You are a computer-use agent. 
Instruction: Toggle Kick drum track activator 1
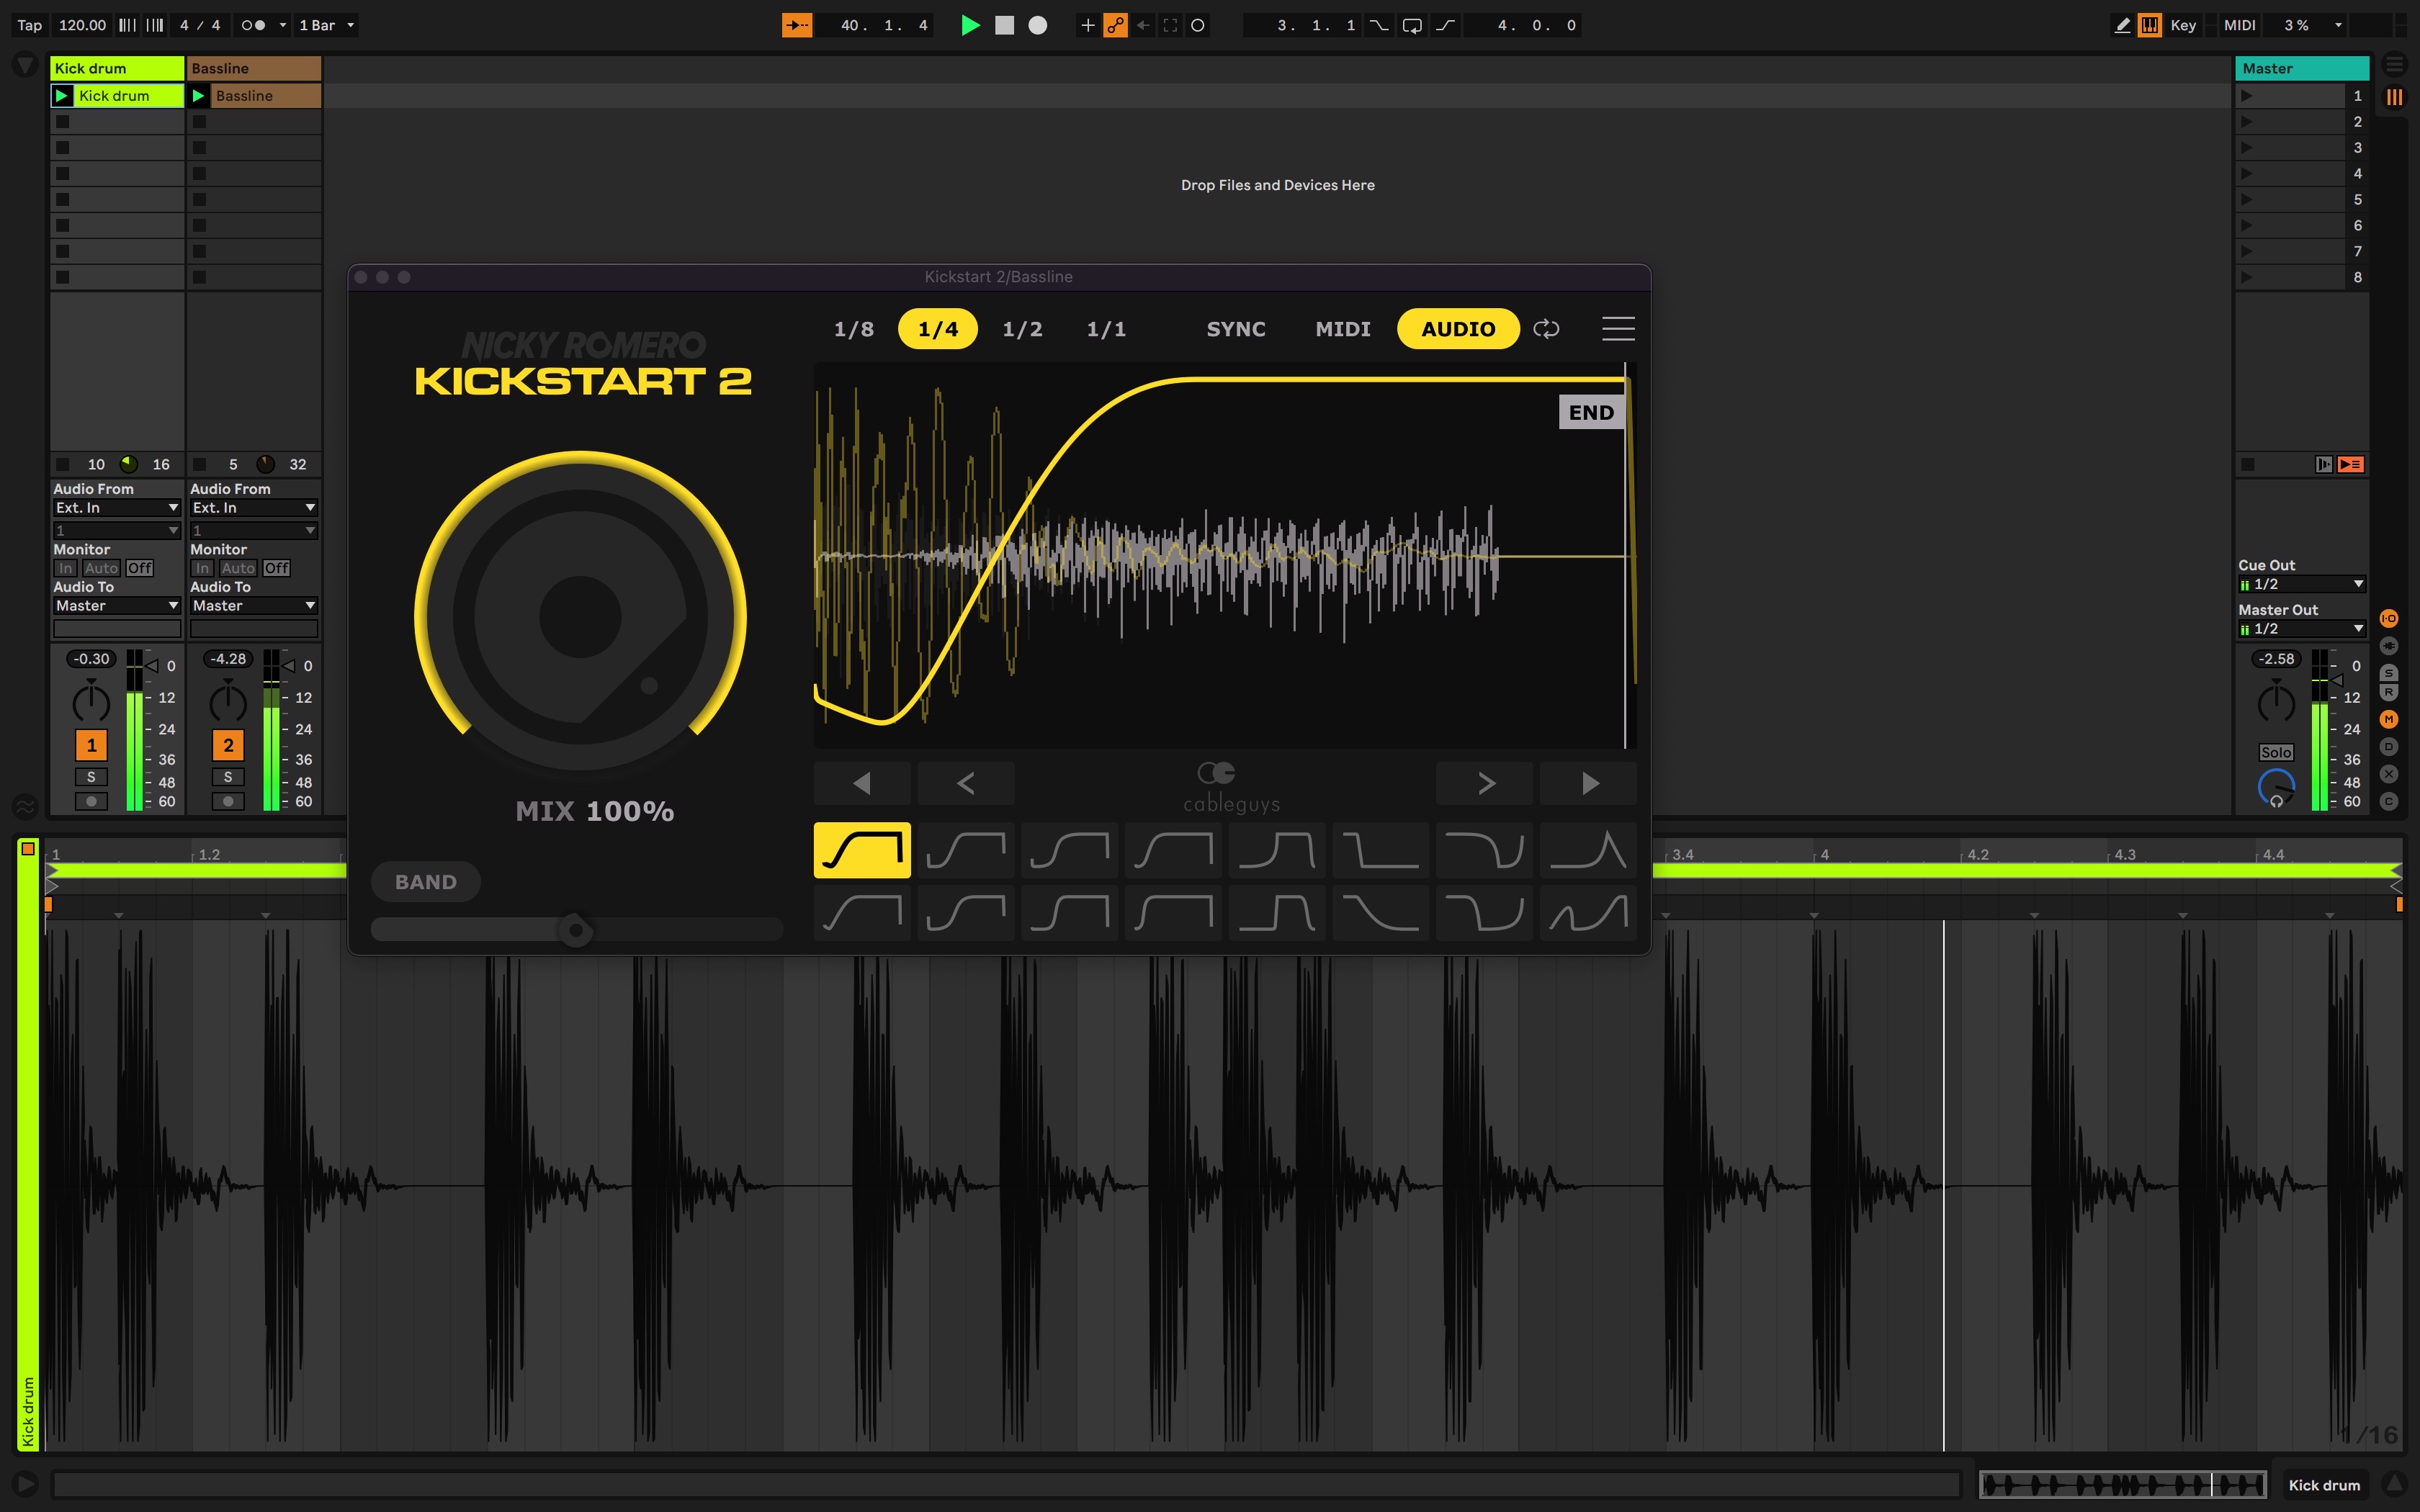(x=91, y=745)
